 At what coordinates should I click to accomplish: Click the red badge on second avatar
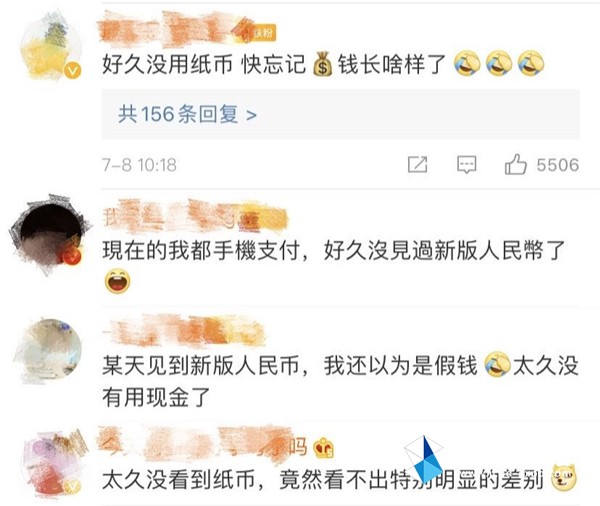point(72,256)
